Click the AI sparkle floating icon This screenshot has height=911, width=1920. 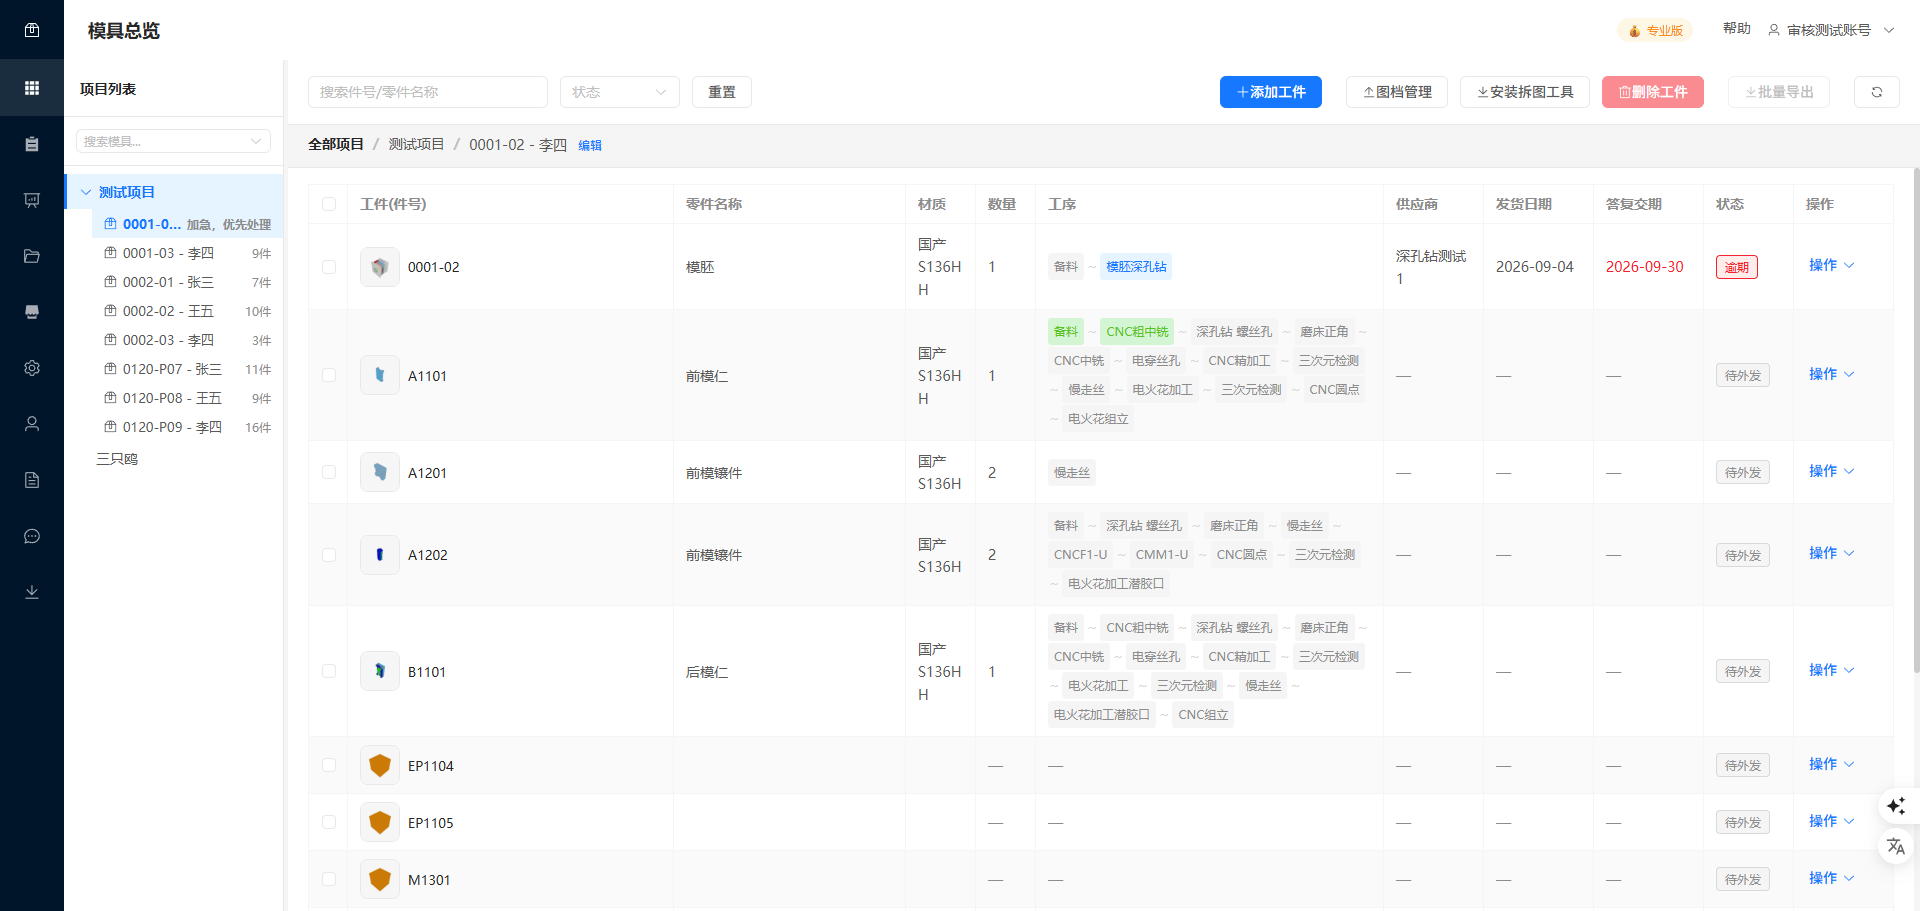click(x=1896, y=806)
